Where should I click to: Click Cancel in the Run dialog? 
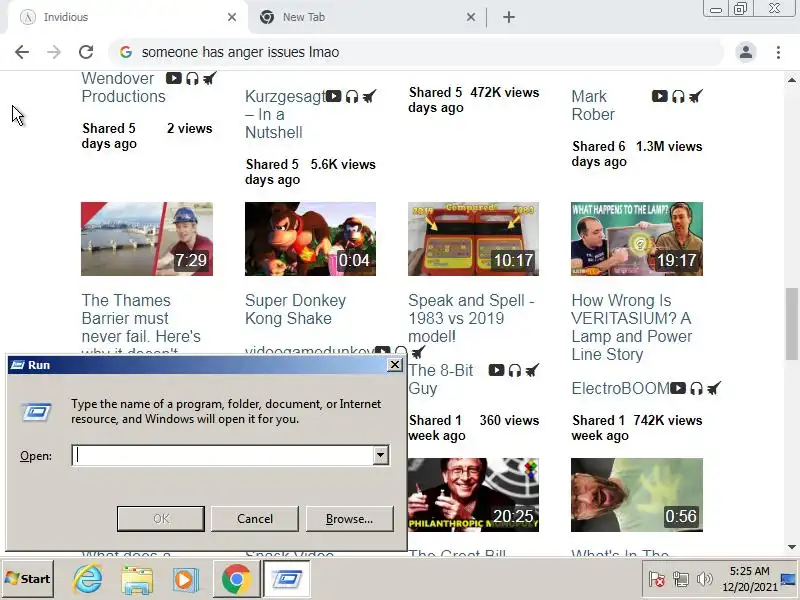255,519
